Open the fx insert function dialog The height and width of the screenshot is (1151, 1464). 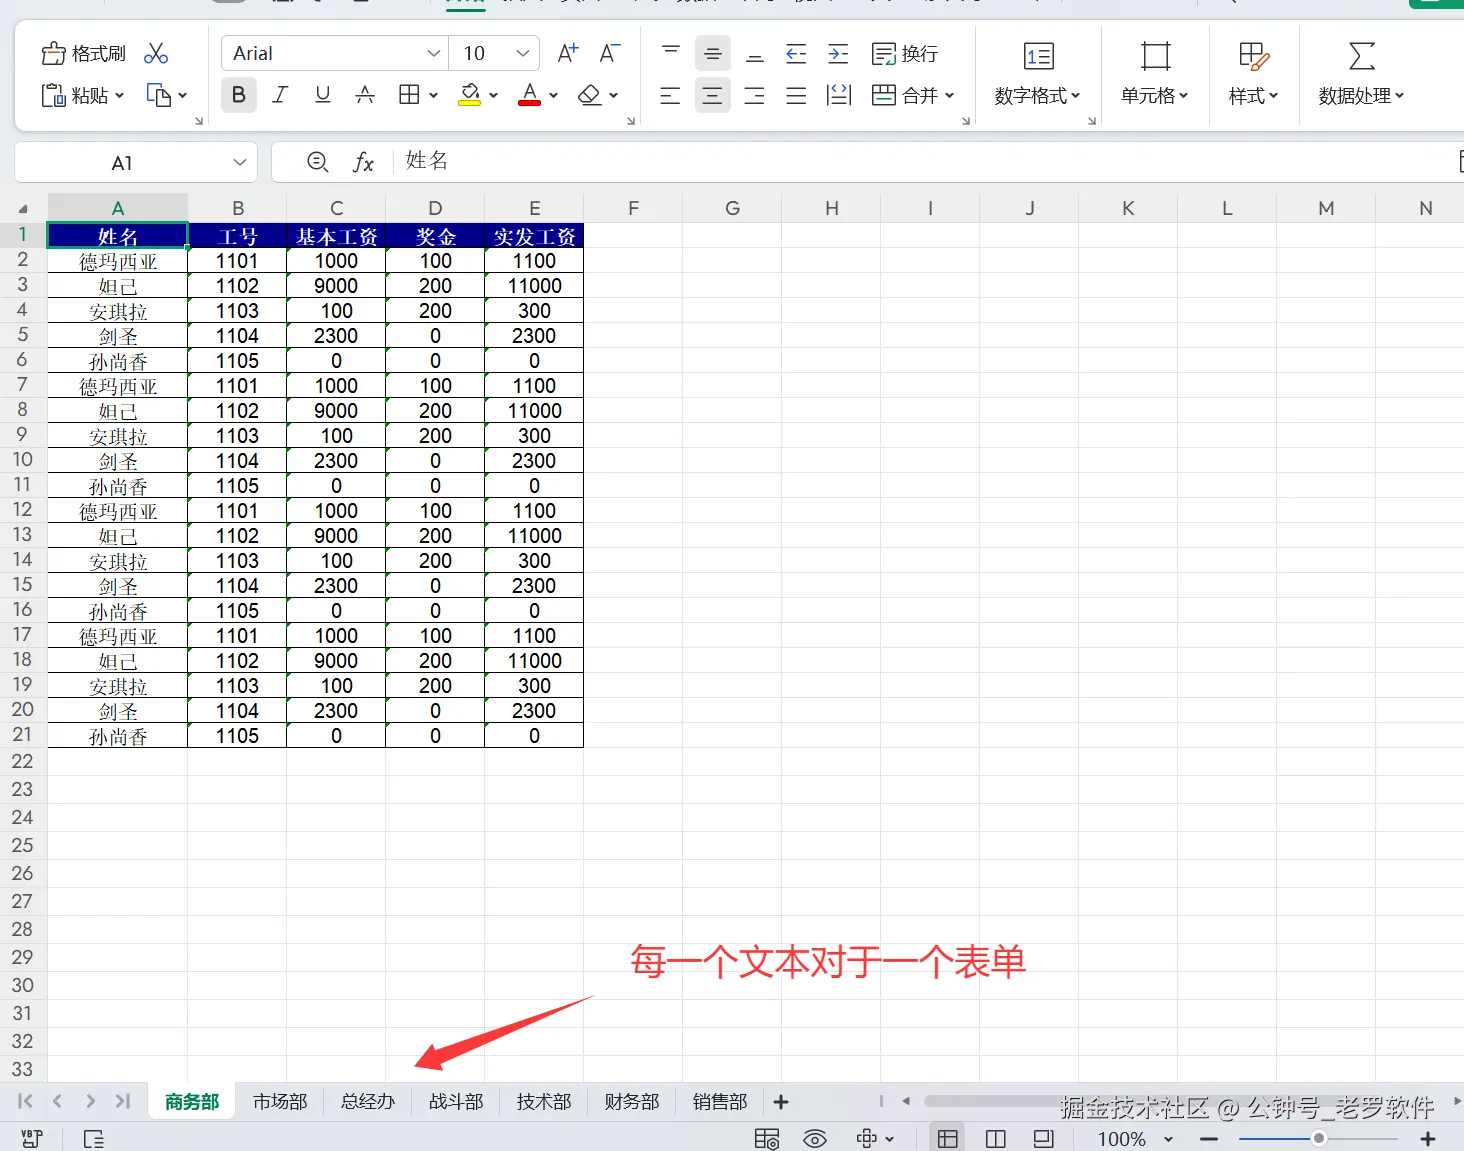363,162
